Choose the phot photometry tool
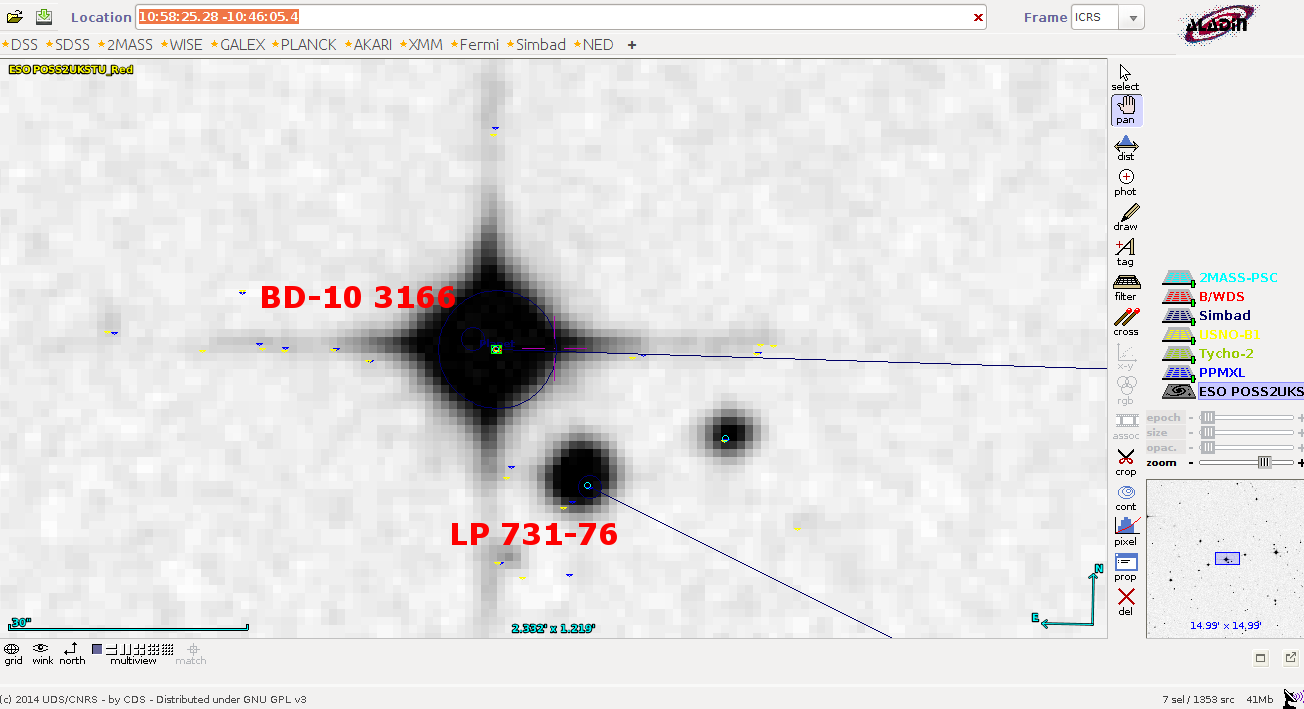This screenshot has height=709, width=1304. 1126,181
